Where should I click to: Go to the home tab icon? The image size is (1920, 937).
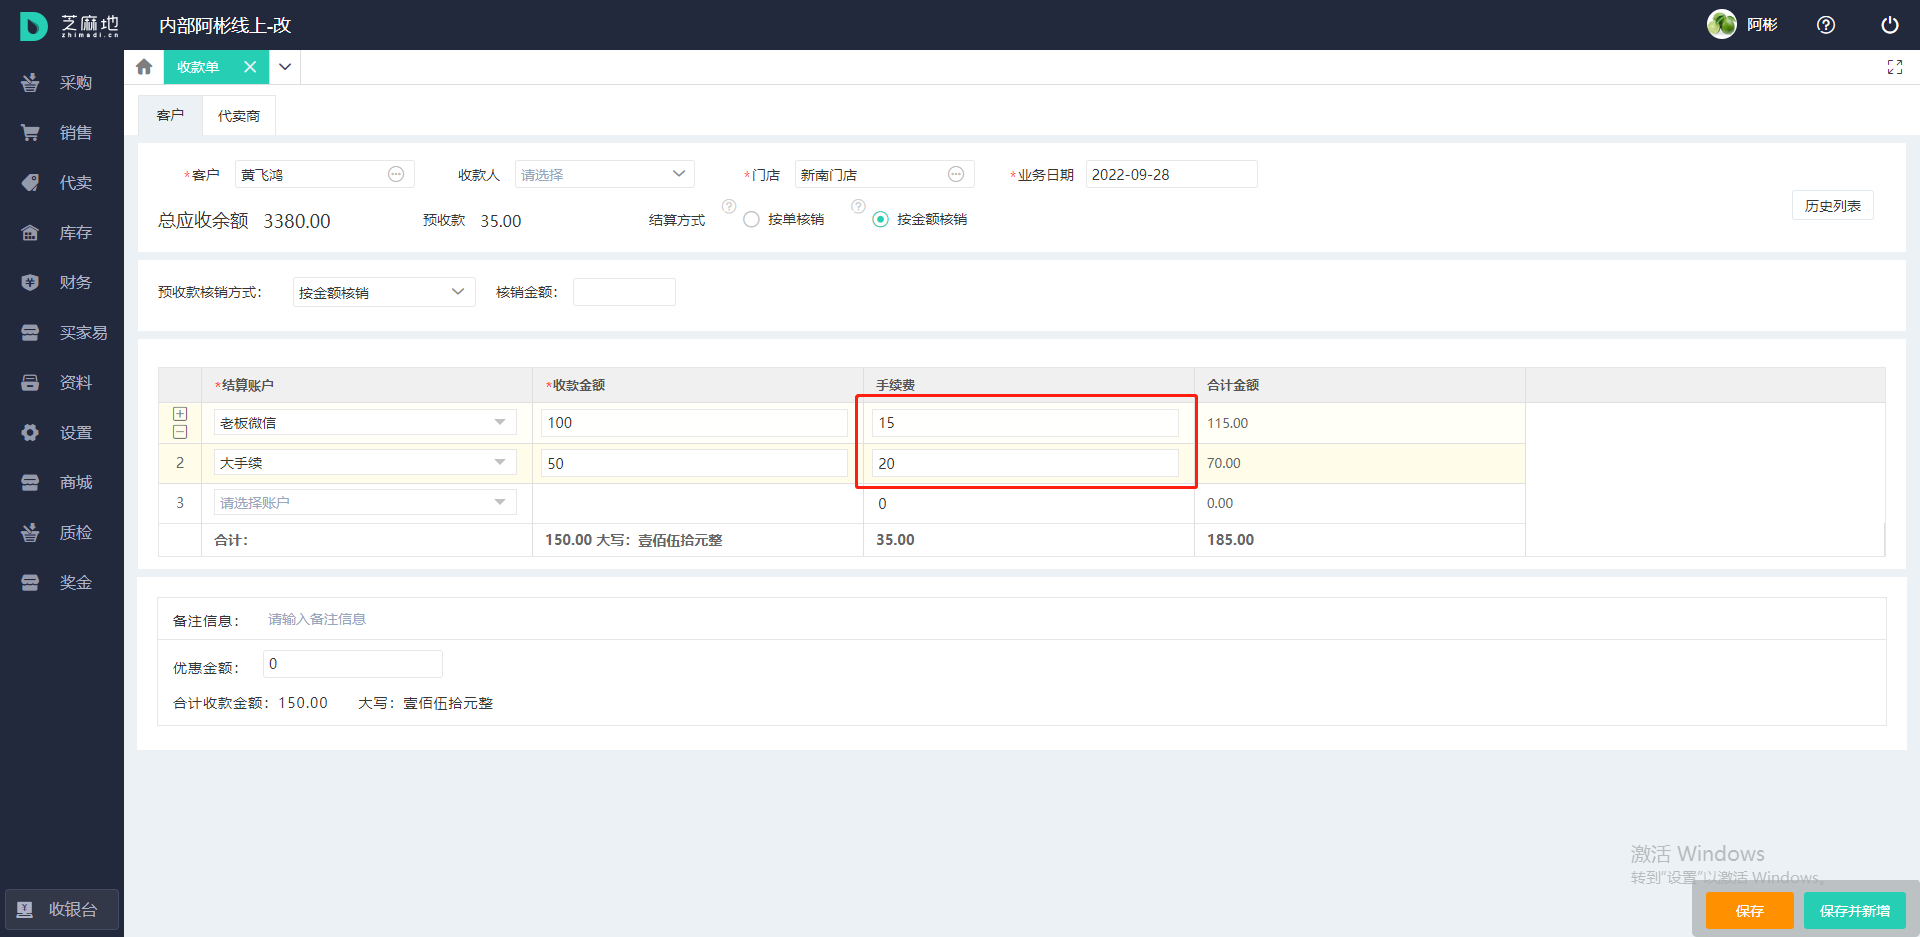click(x=144, y=67)
